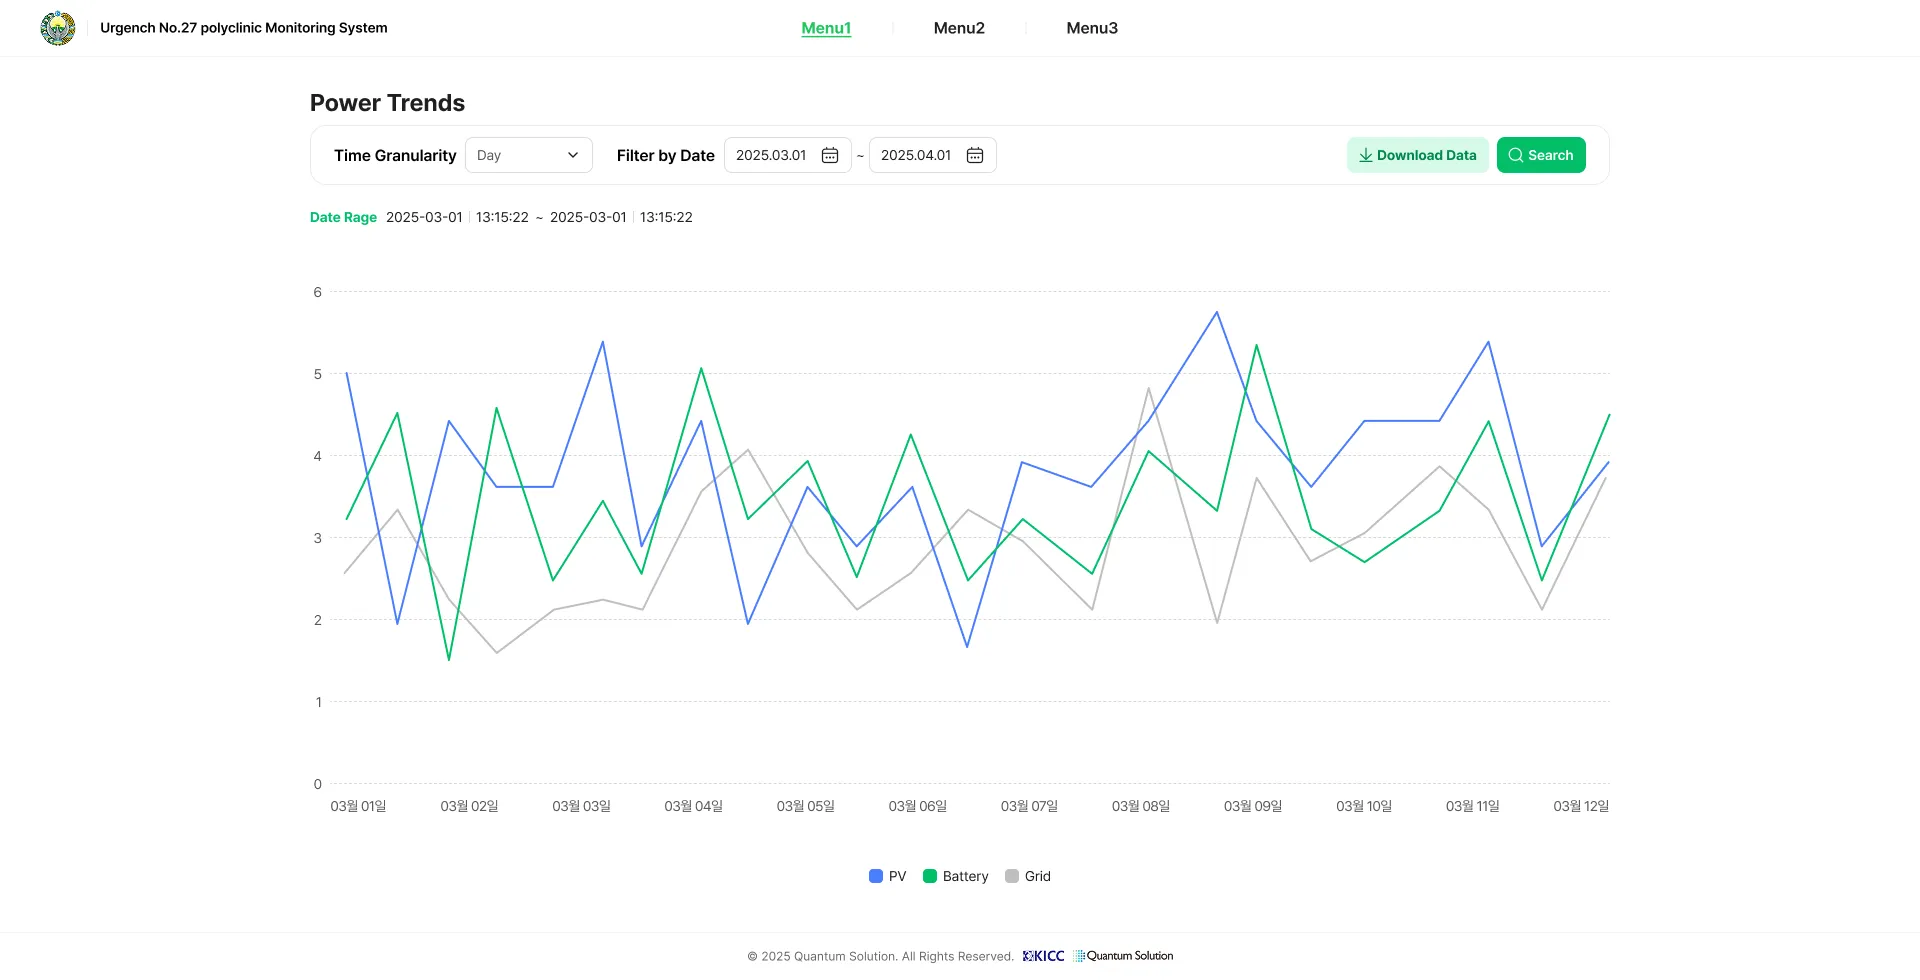1920x980 pixels.
Task: Expand the Time Granularity Day dropdown
Action: [529, 155]
